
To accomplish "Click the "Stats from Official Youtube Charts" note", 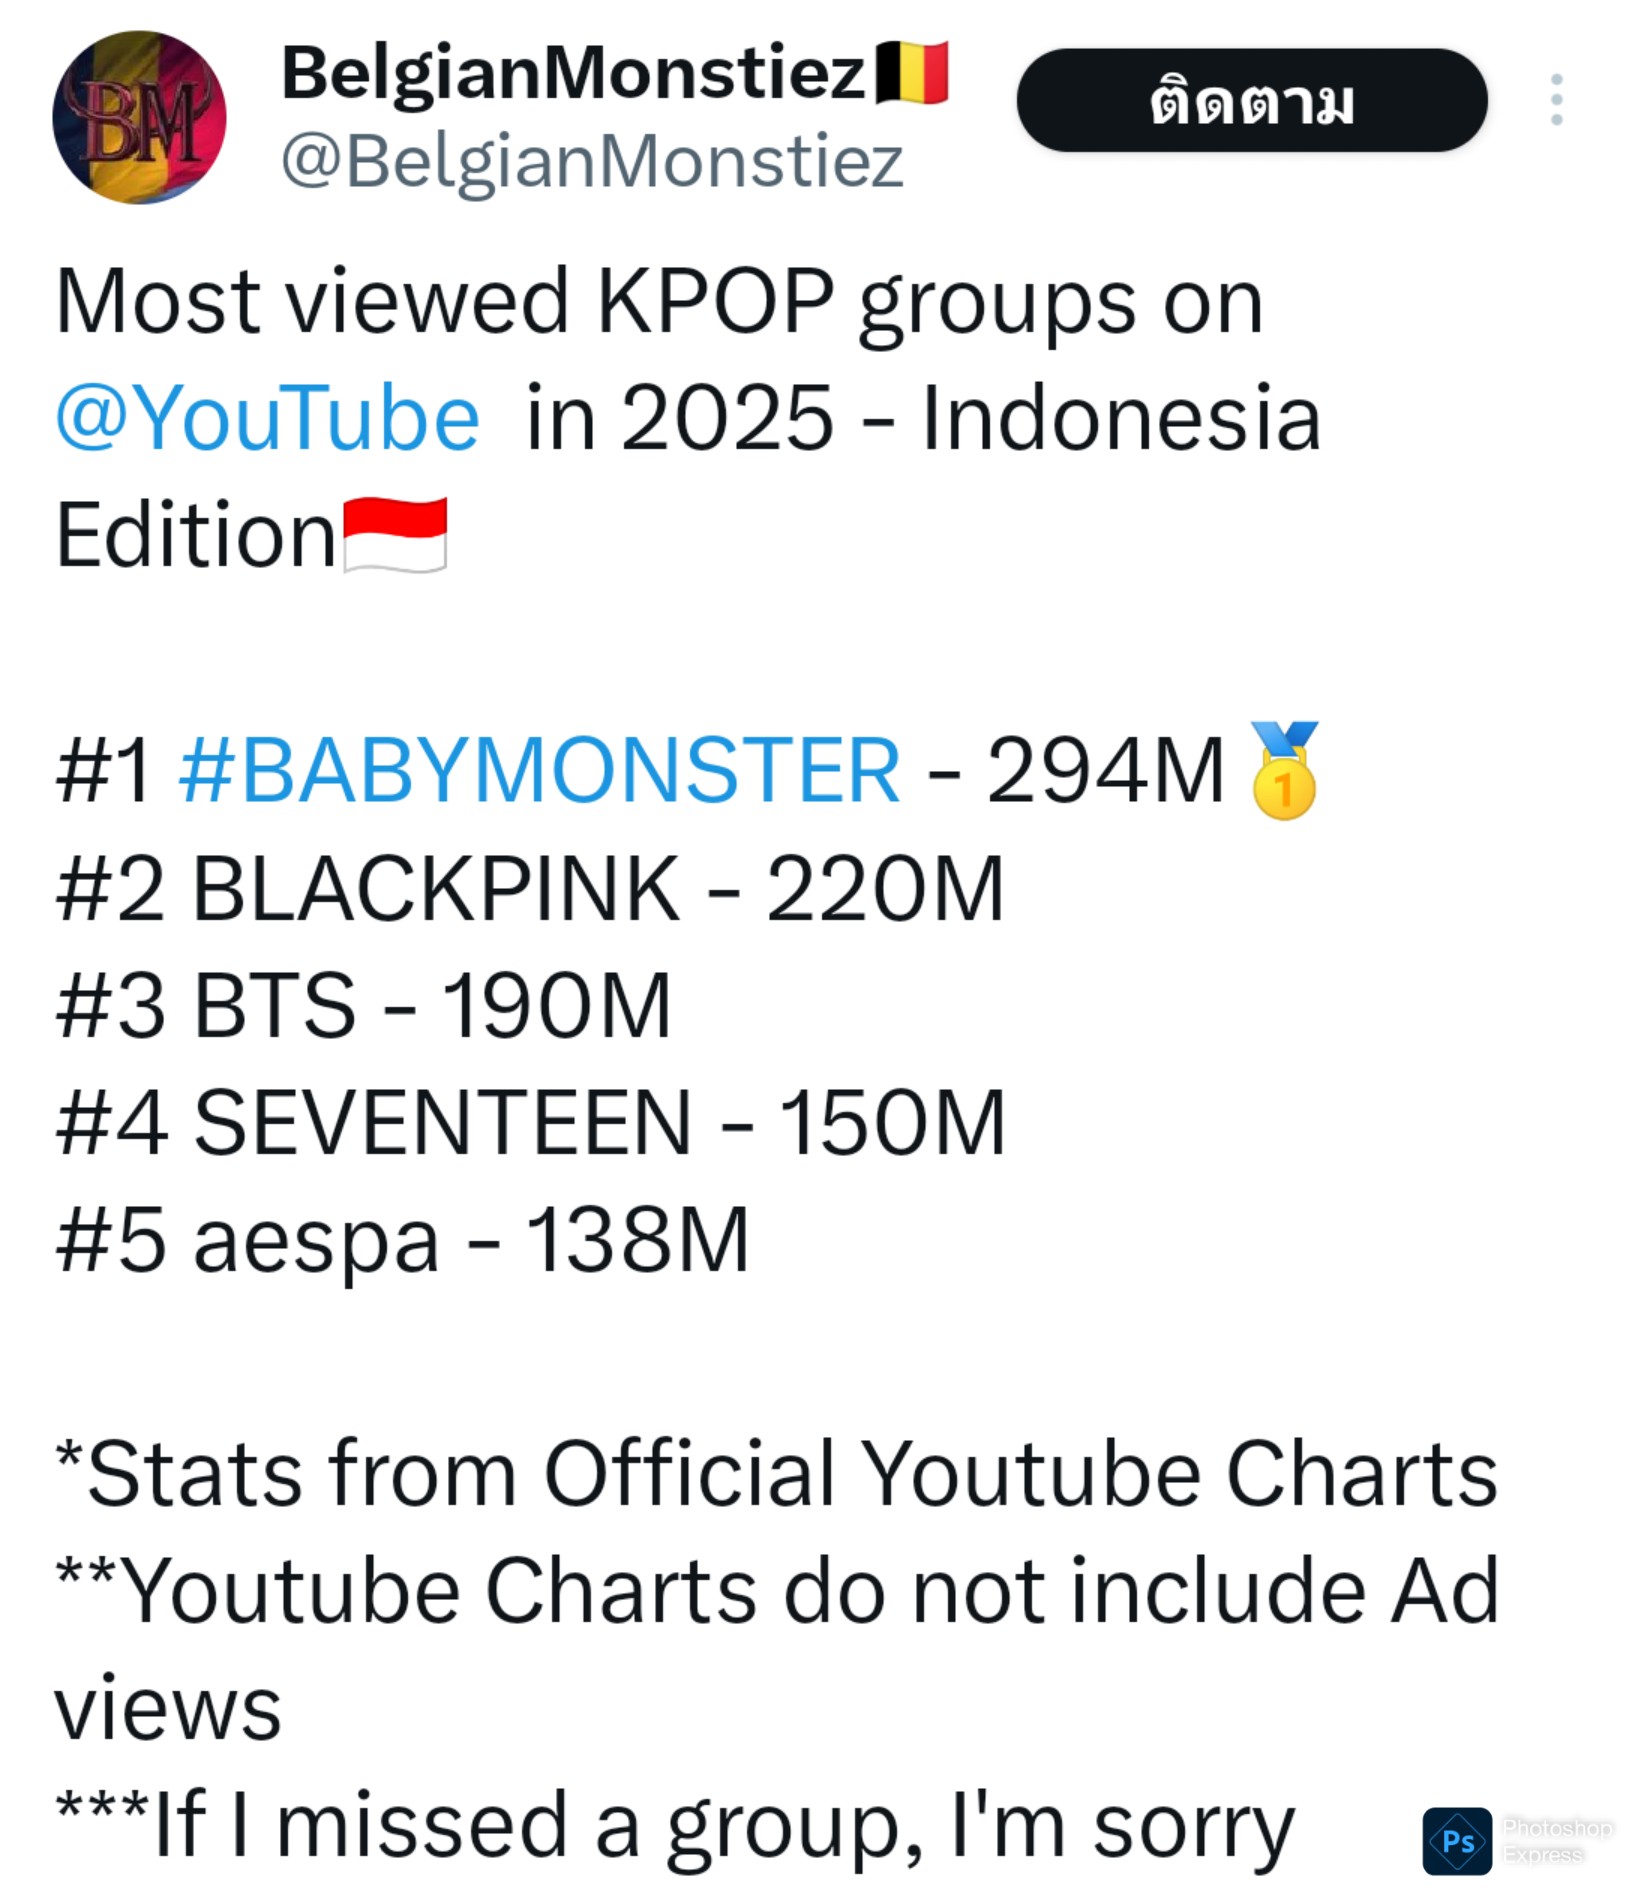I will pos(777,1475).
